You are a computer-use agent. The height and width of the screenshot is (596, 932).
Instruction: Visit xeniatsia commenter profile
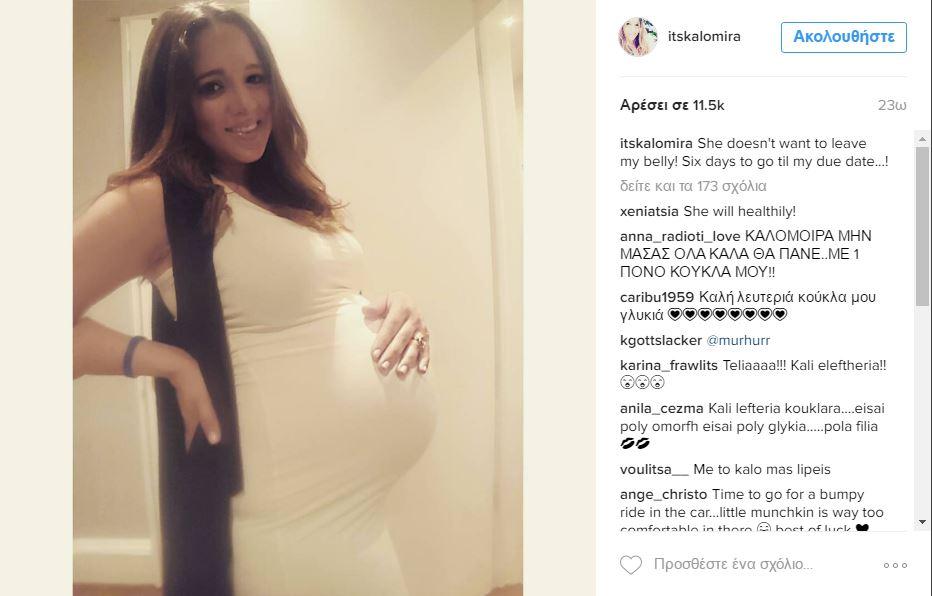tap(649, 212)
